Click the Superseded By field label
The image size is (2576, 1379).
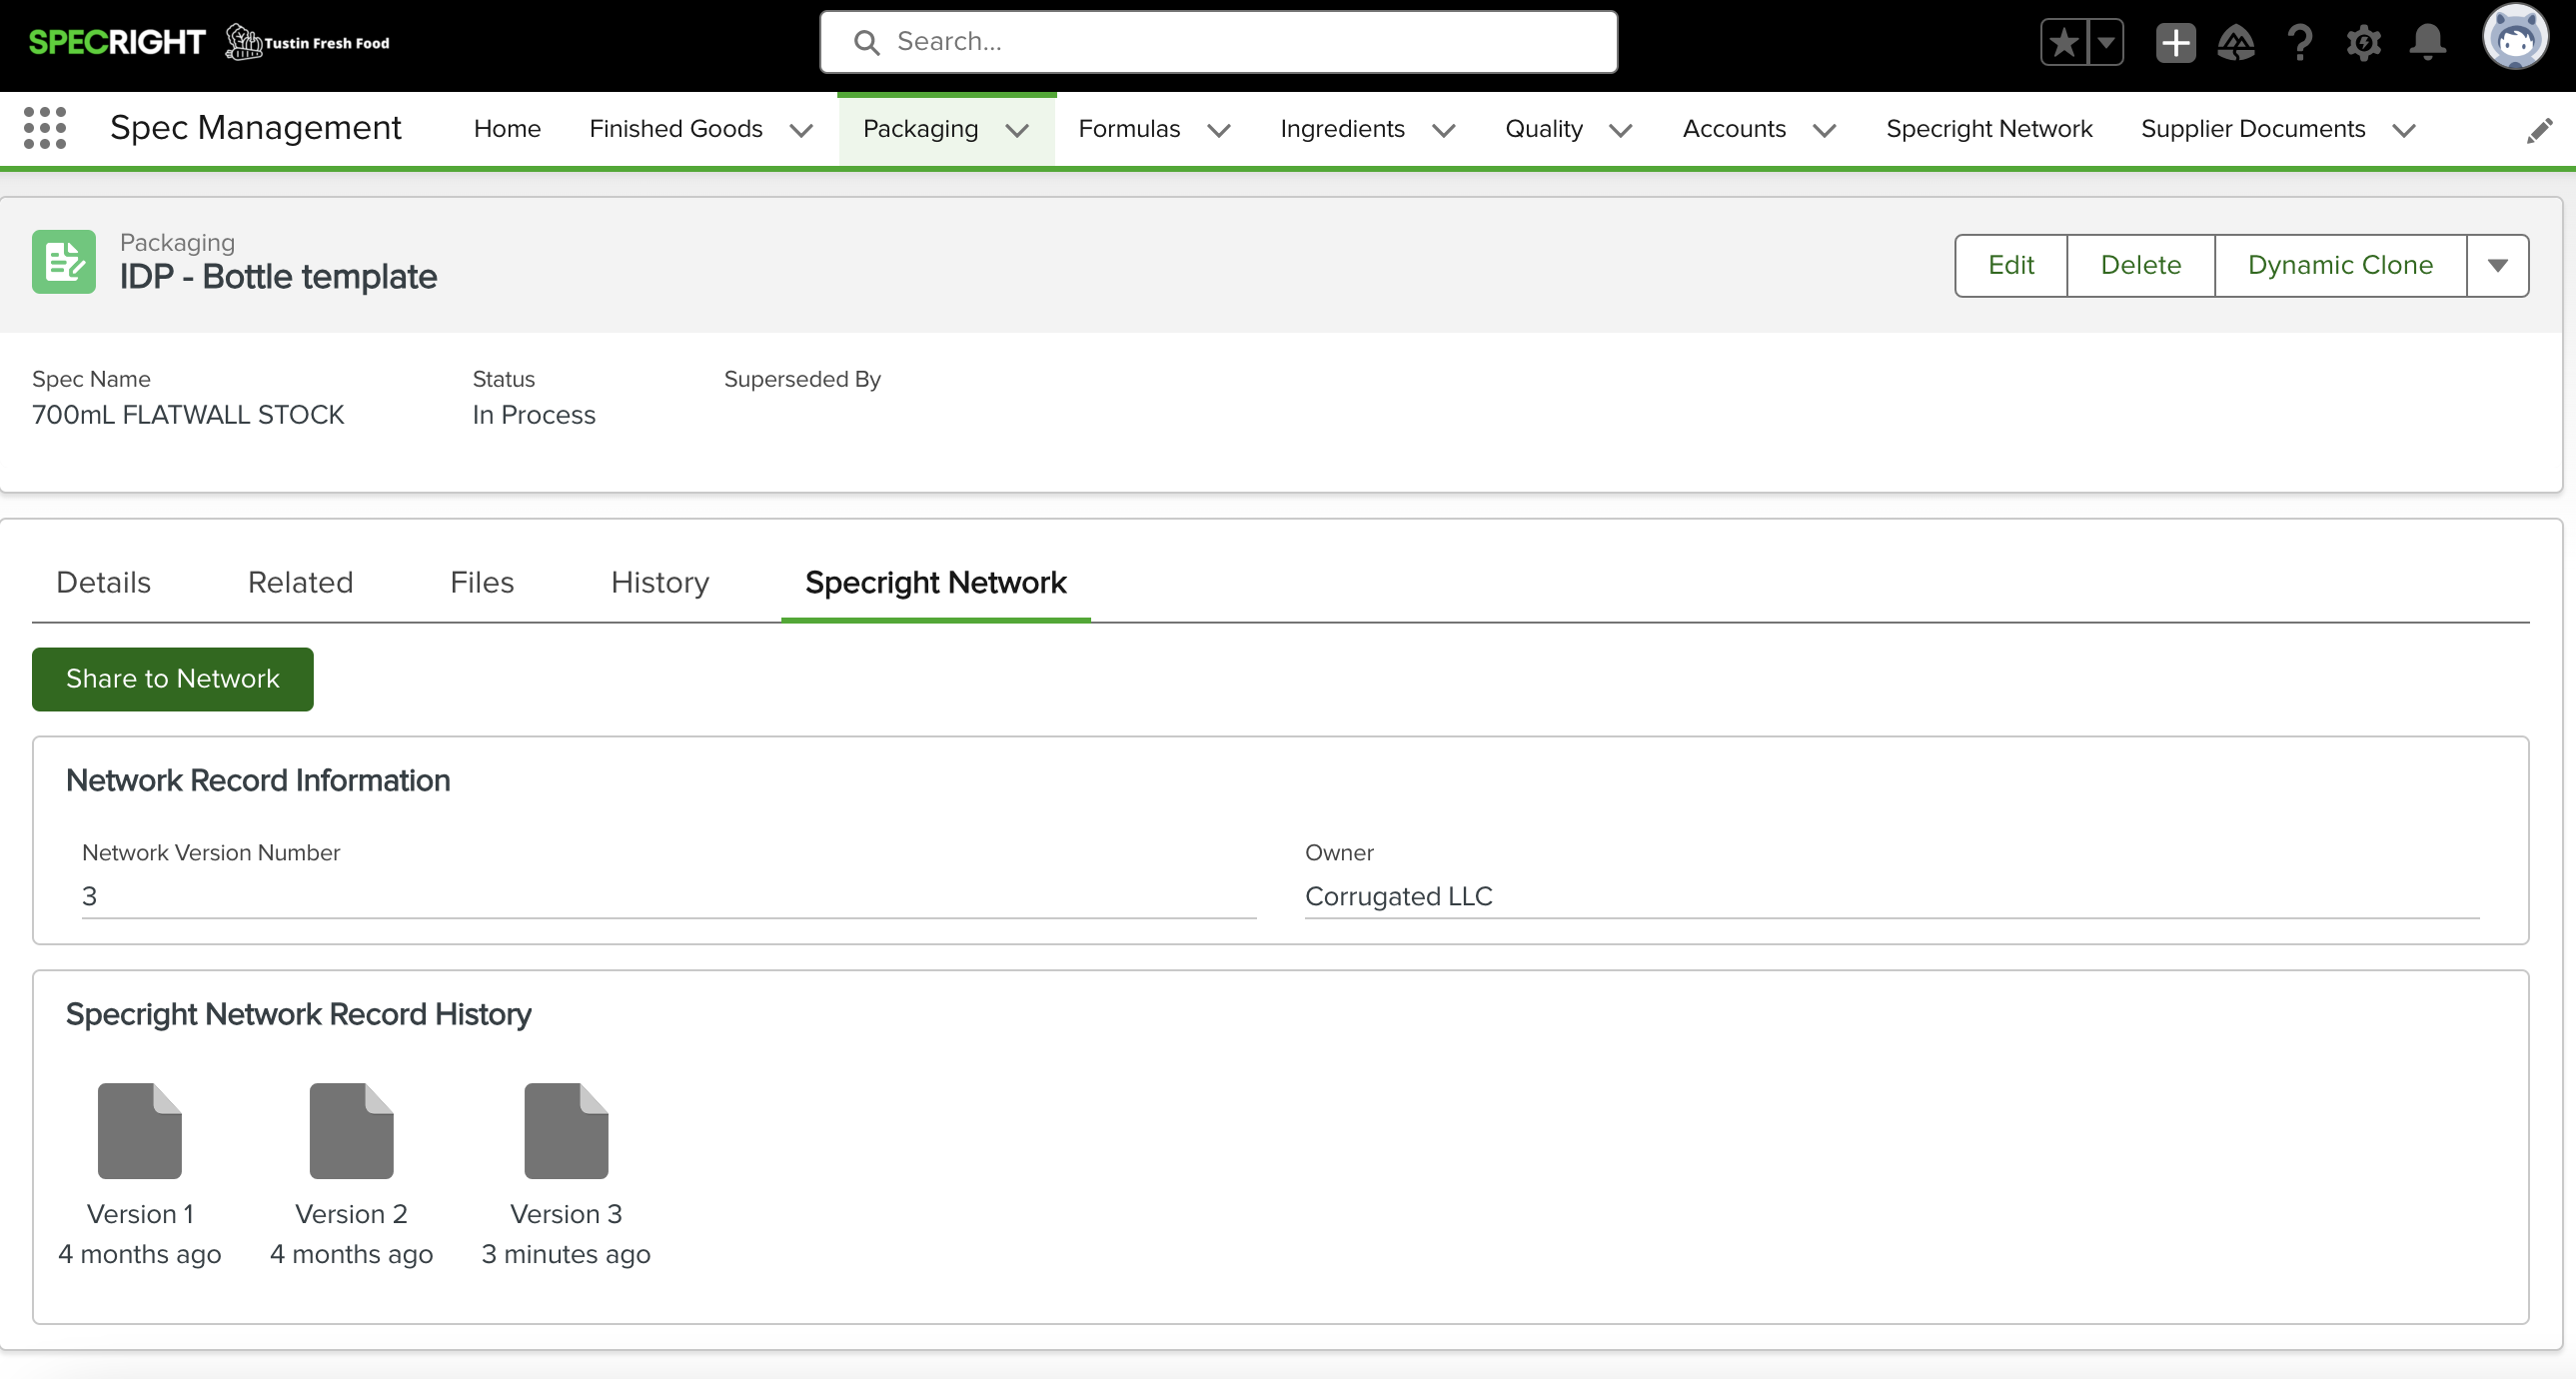coord(802,380)
